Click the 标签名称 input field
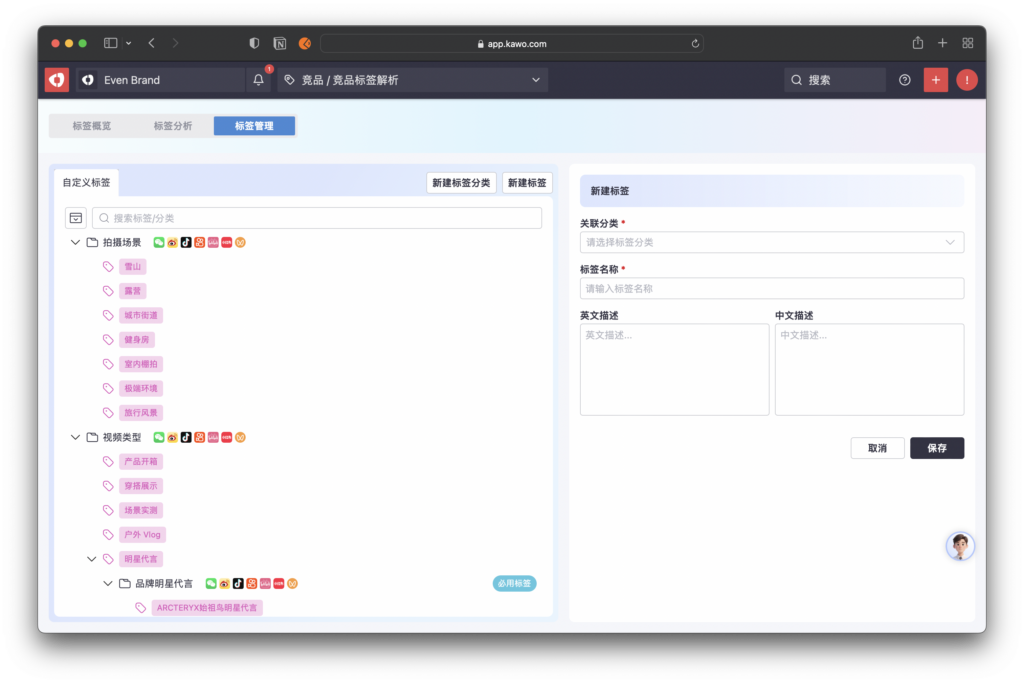Screen dimensions: 1024x683 tap(771, 288)
